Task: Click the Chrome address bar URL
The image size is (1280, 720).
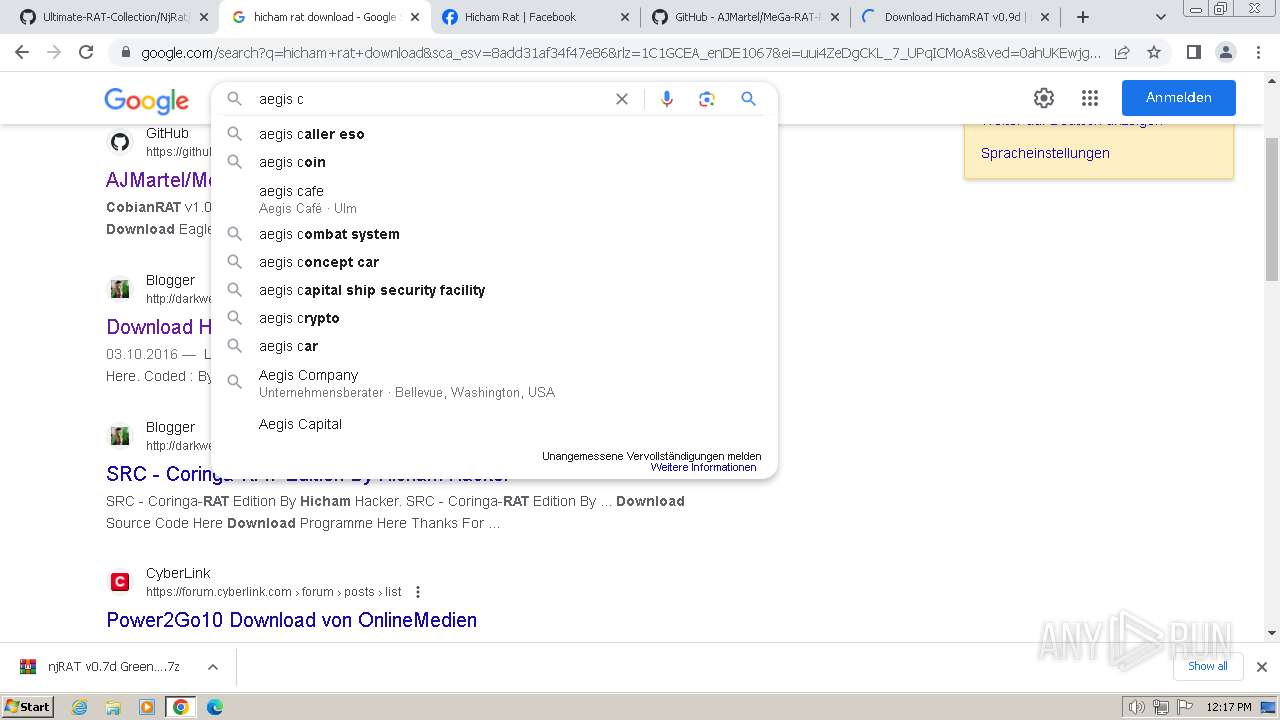Action: 620,52
